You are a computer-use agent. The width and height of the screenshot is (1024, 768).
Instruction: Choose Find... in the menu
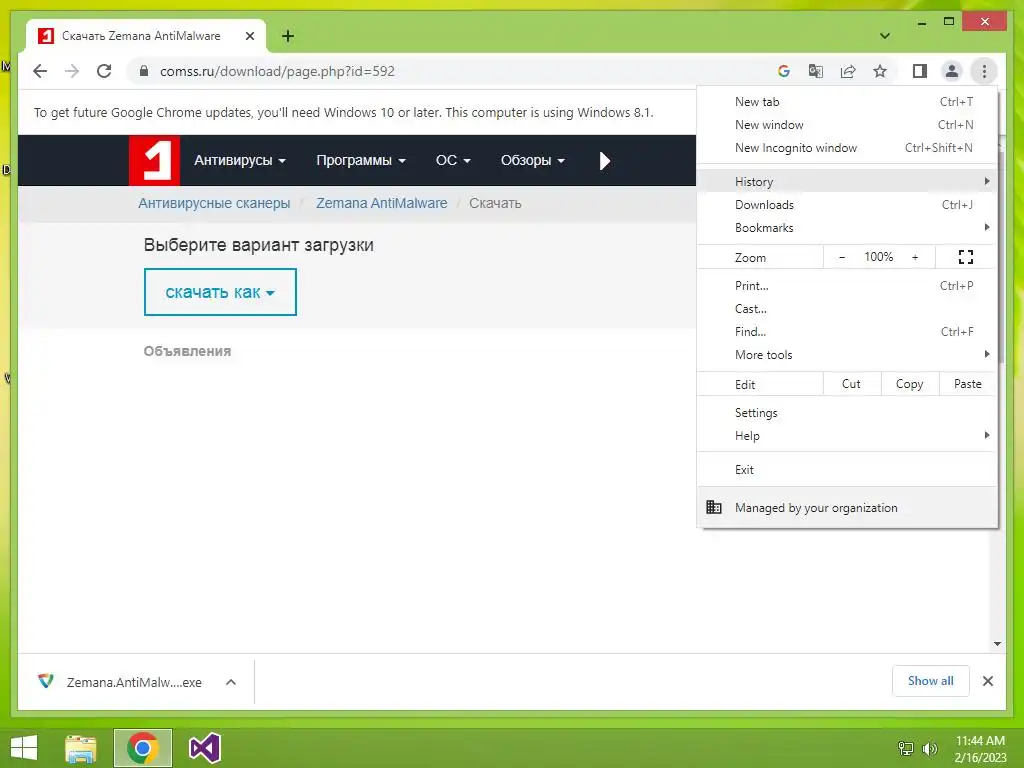coord(847,332)
